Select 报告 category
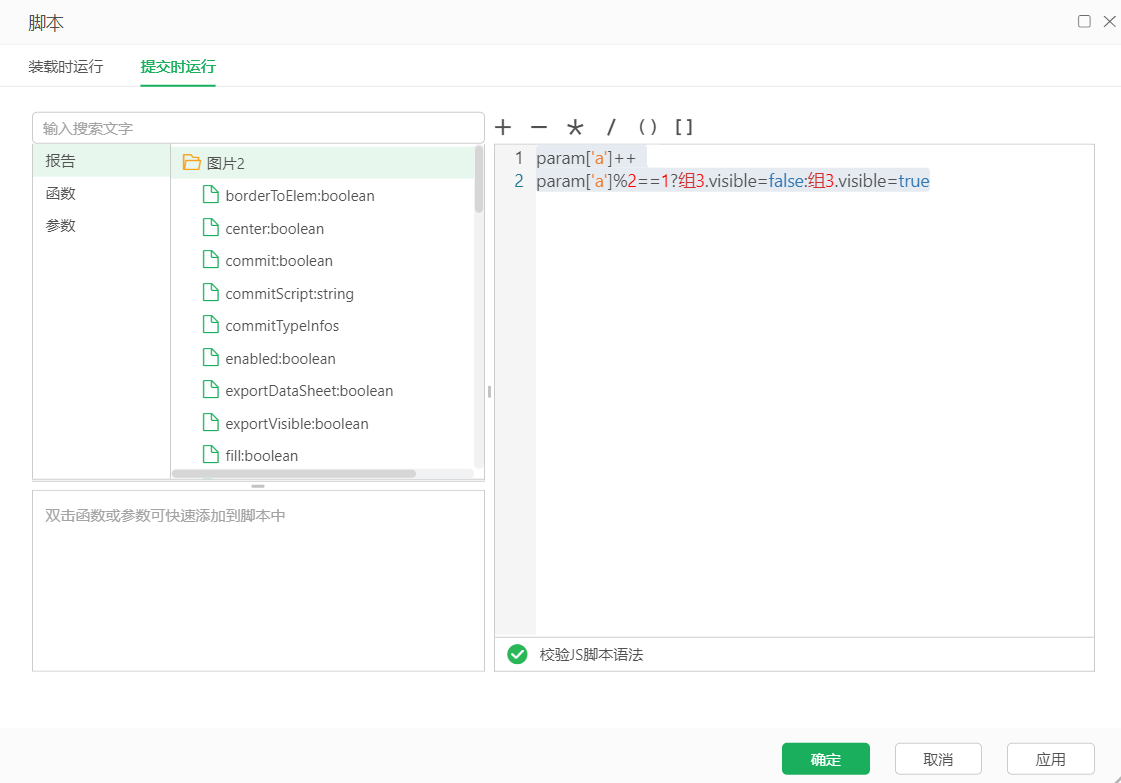The image size is (1121, 783). point(102,161)
